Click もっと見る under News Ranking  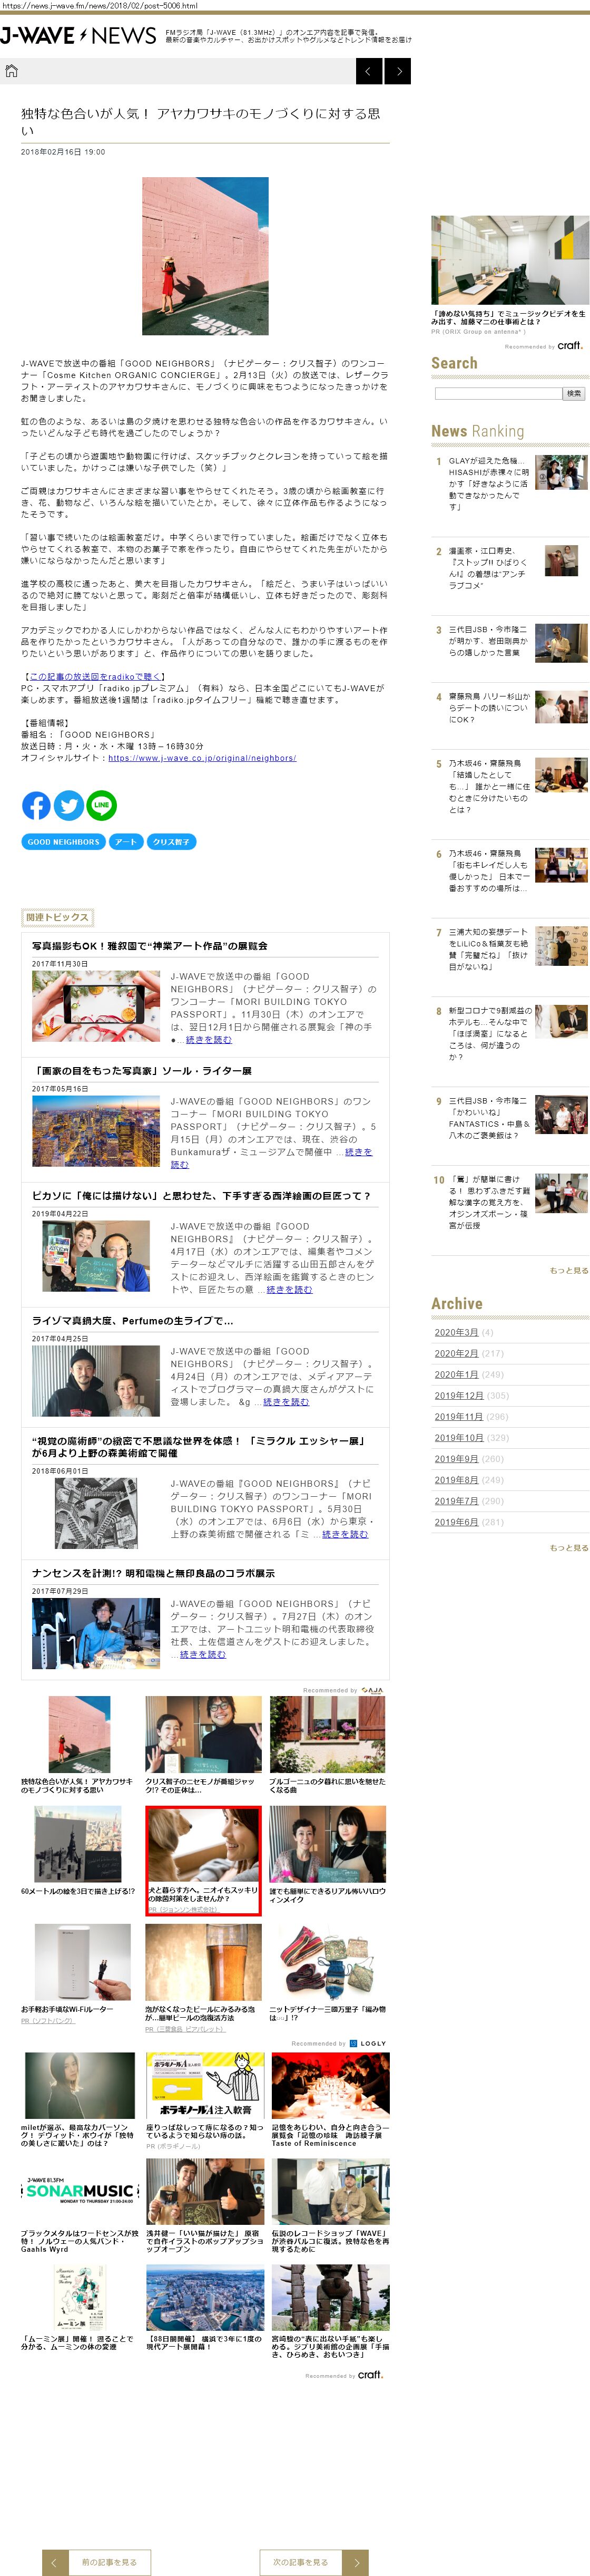click(568, 1270)
